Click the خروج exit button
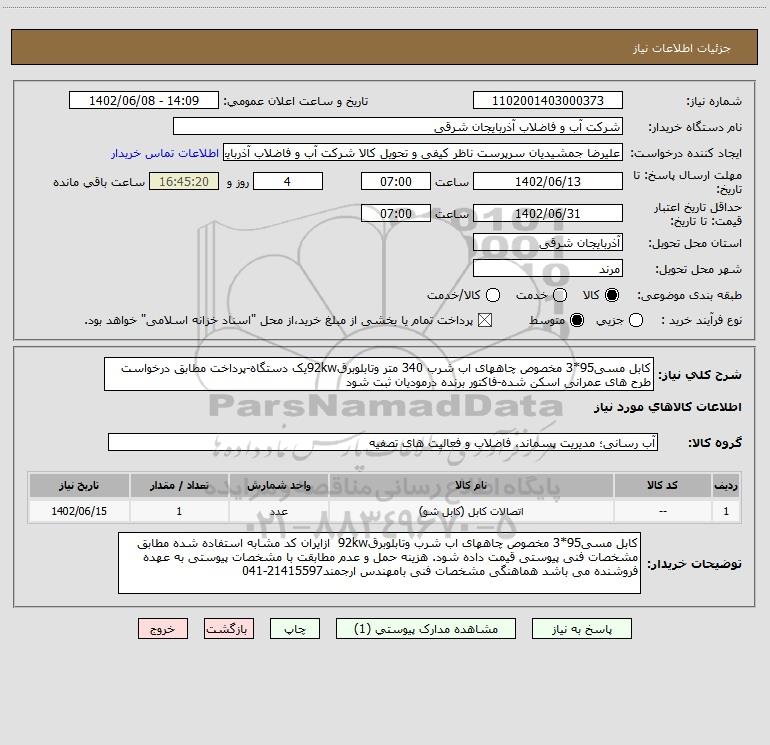This screenshot has height=745, width=770. click(x=163, y=629)
